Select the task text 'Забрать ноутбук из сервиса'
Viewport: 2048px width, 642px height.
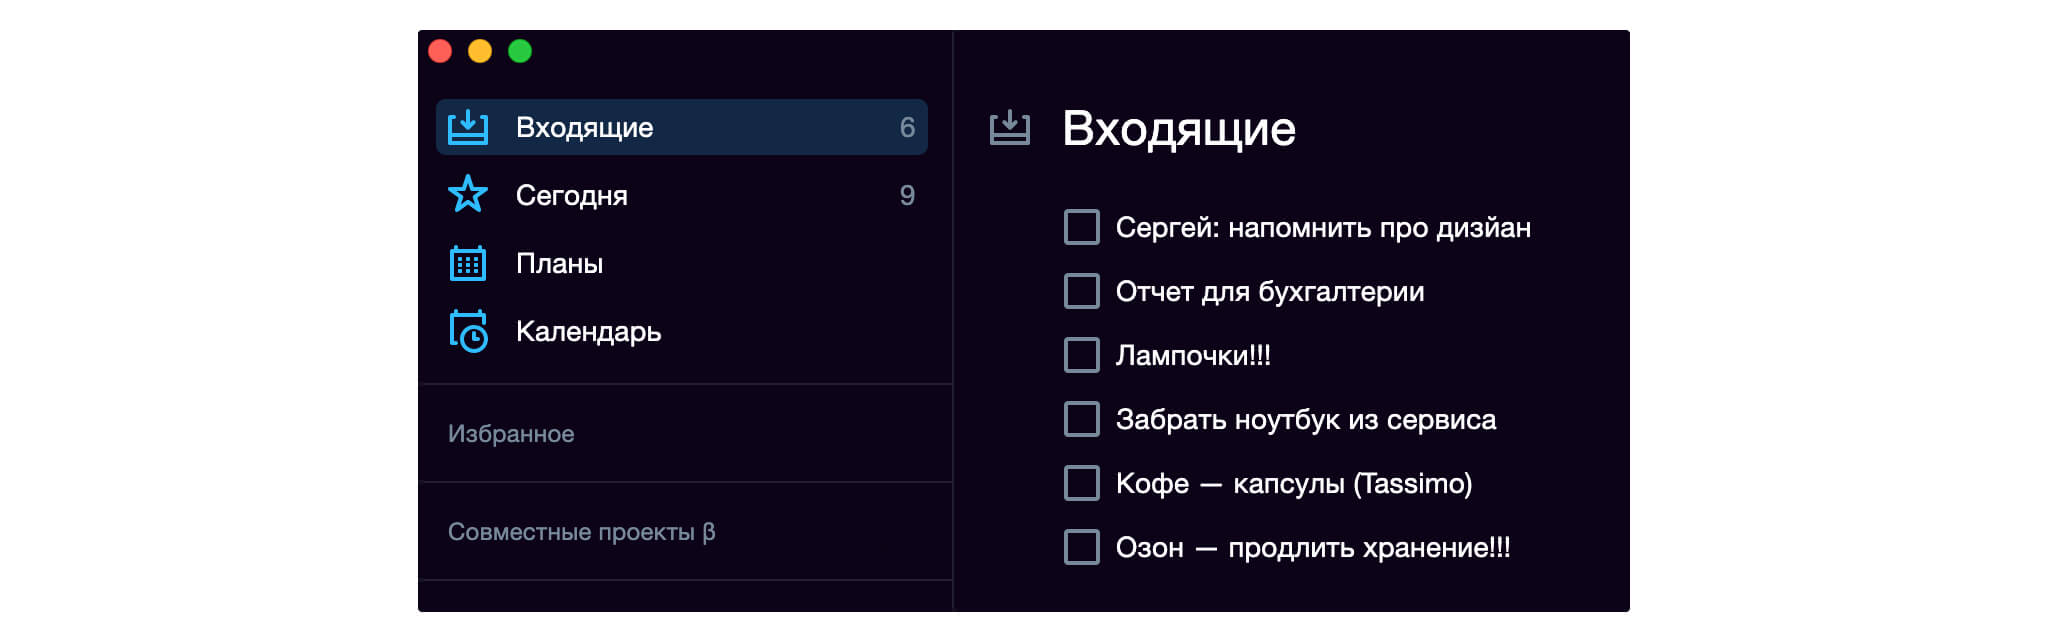(x=1306, y=420)
